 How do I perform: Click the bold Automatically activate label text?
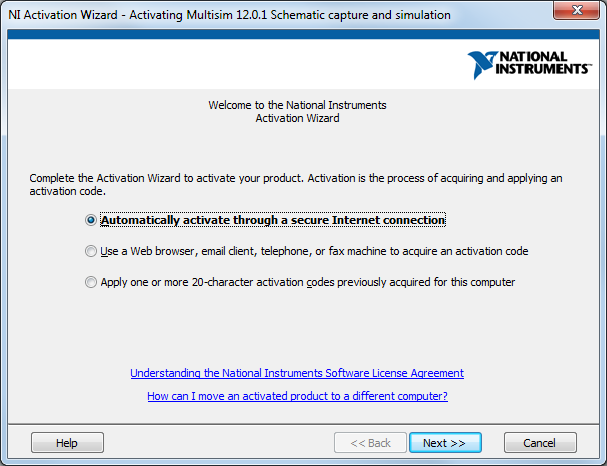point(273,220)
